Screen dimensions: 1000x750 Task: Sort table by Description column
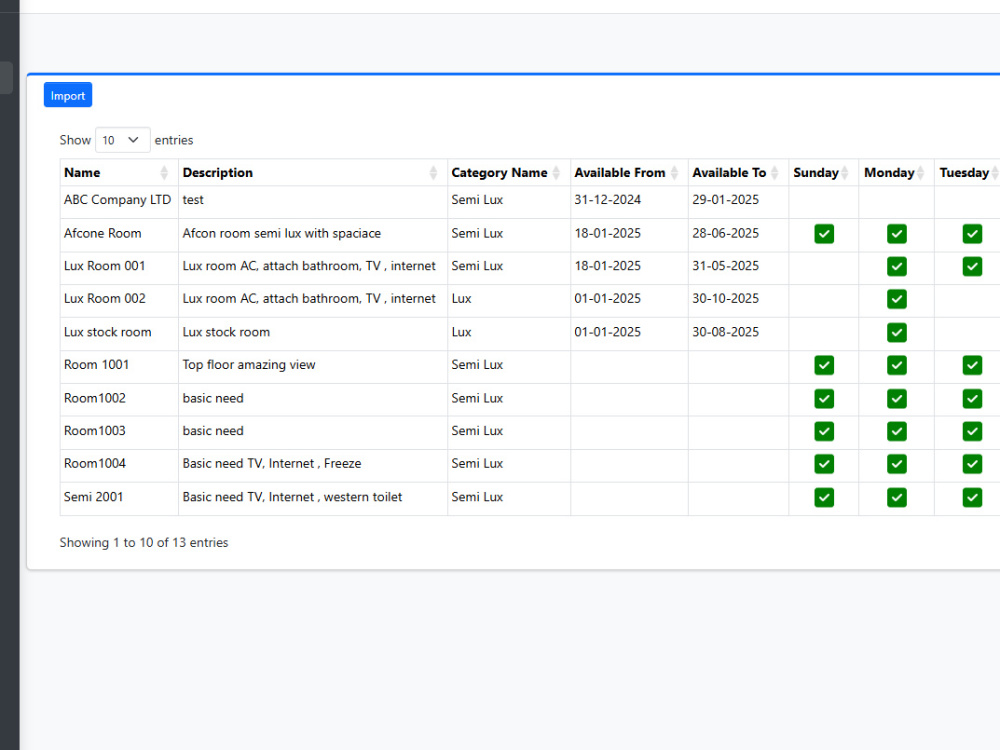(x=312, y=172)
